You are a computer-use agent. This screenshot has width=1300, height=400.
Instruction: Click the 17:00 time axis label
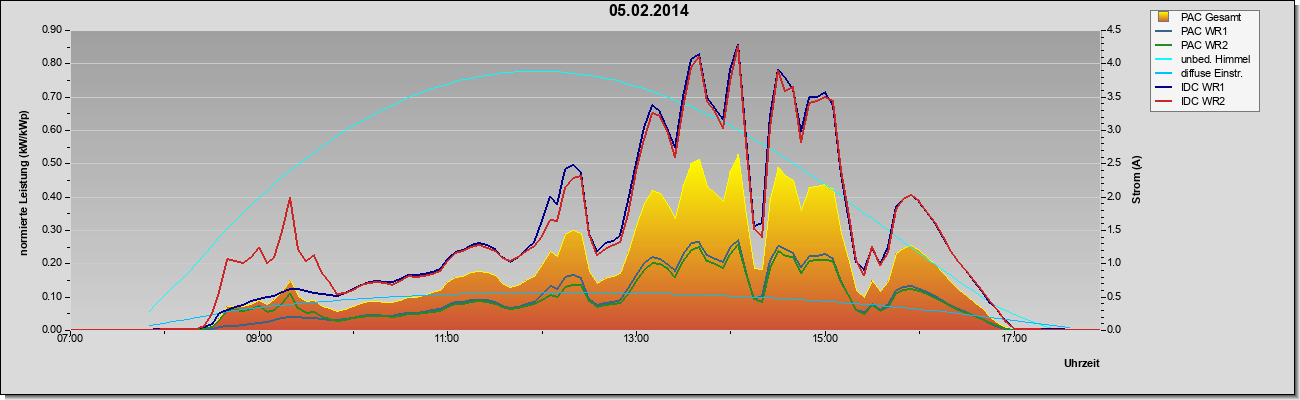1014,340
